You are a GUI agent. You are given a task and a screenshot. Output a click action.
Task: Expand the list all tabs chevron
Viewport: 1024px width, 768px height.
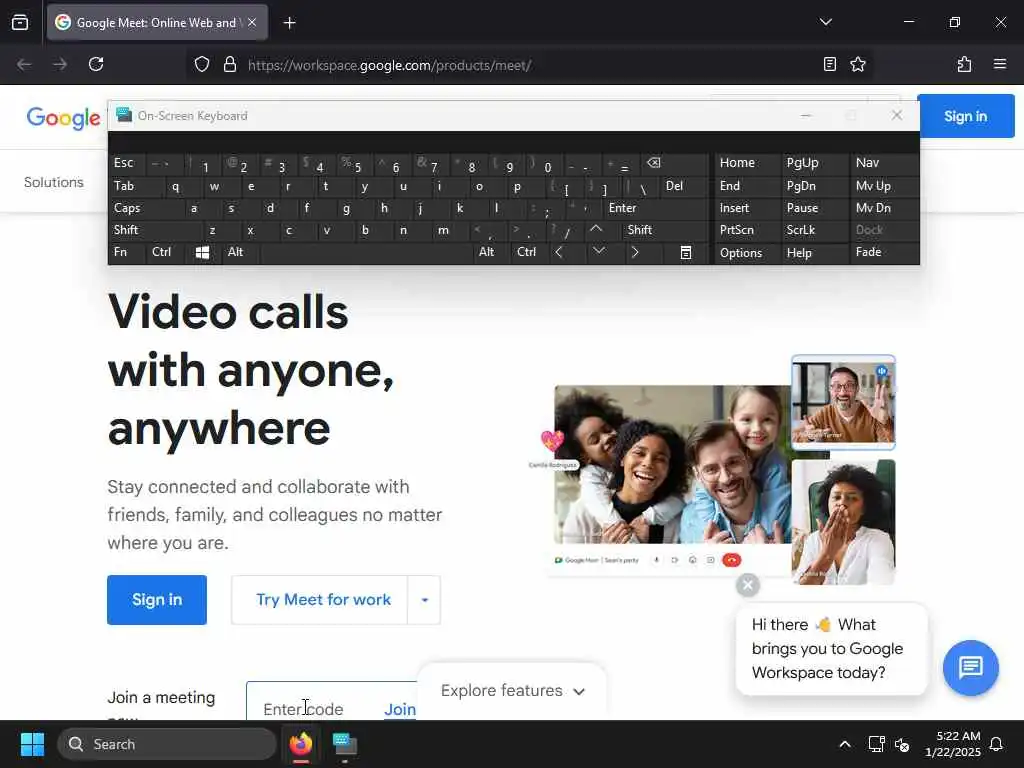click(825, 22)
